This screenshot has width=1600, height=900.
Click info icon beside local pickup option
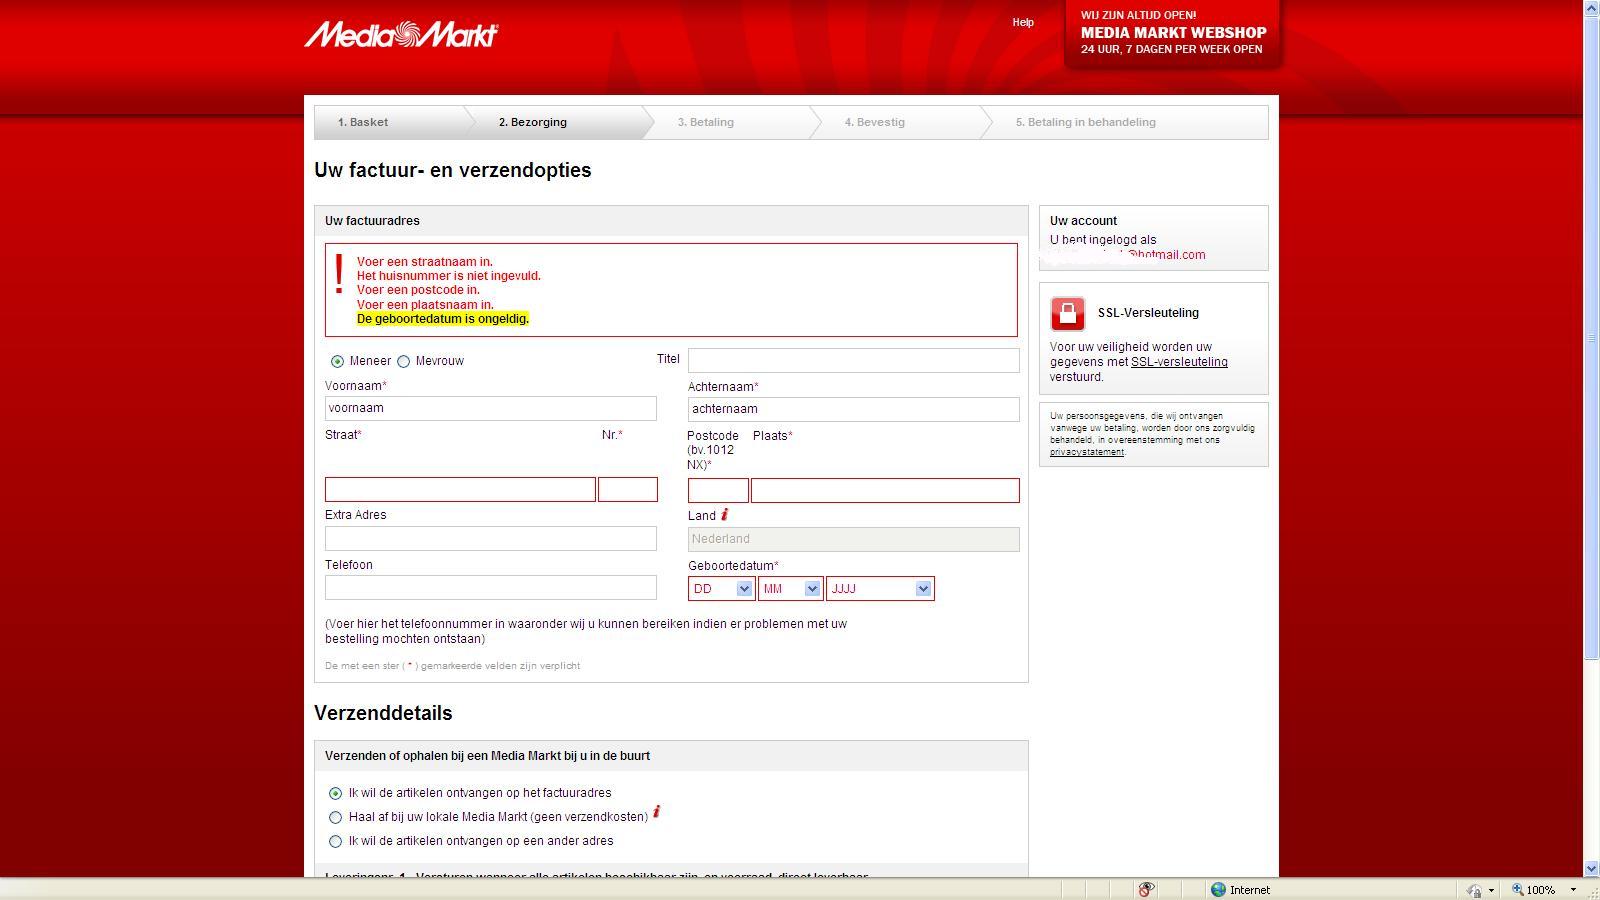(657, 812)
